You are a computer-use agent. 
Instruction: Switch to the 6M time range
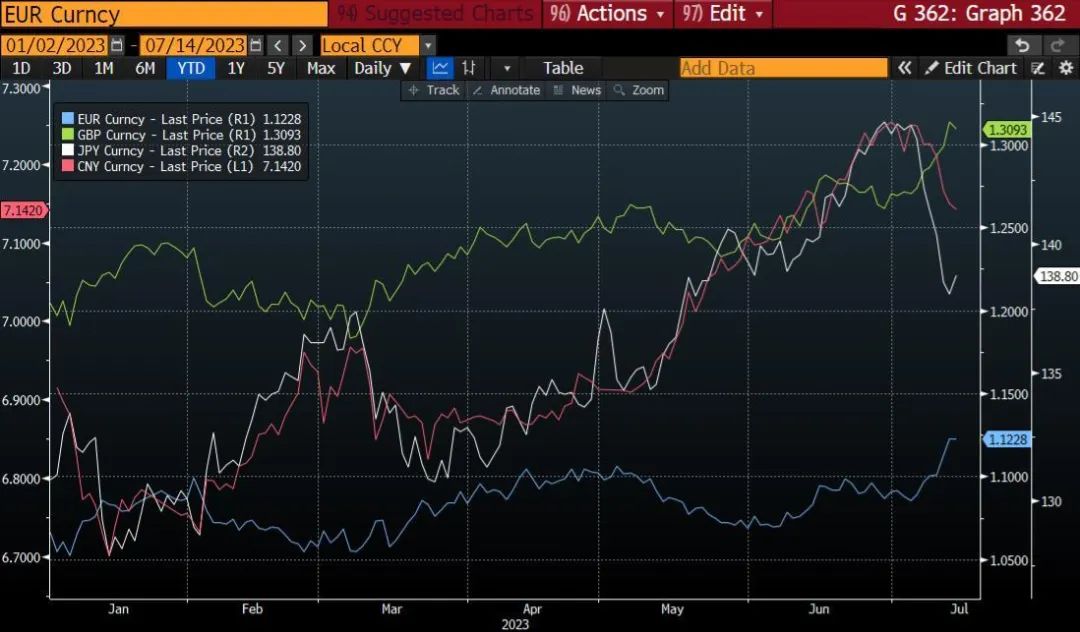145,68
